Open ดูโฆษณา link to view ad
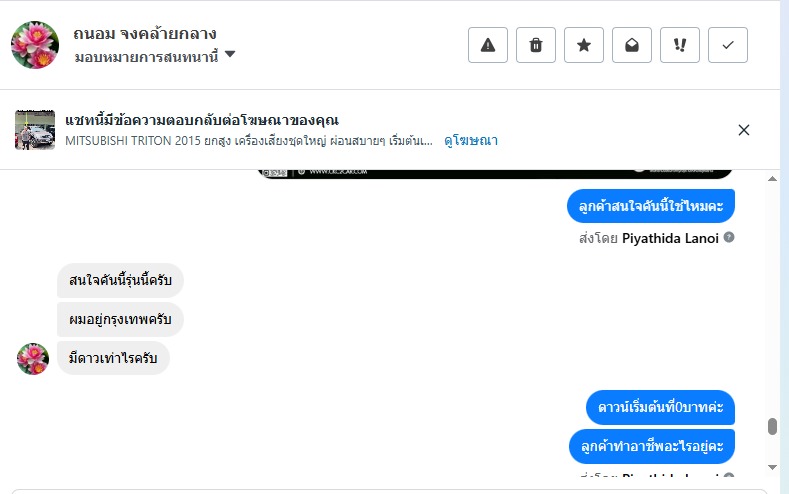The image size is (789, 494). tap(471, 141)
